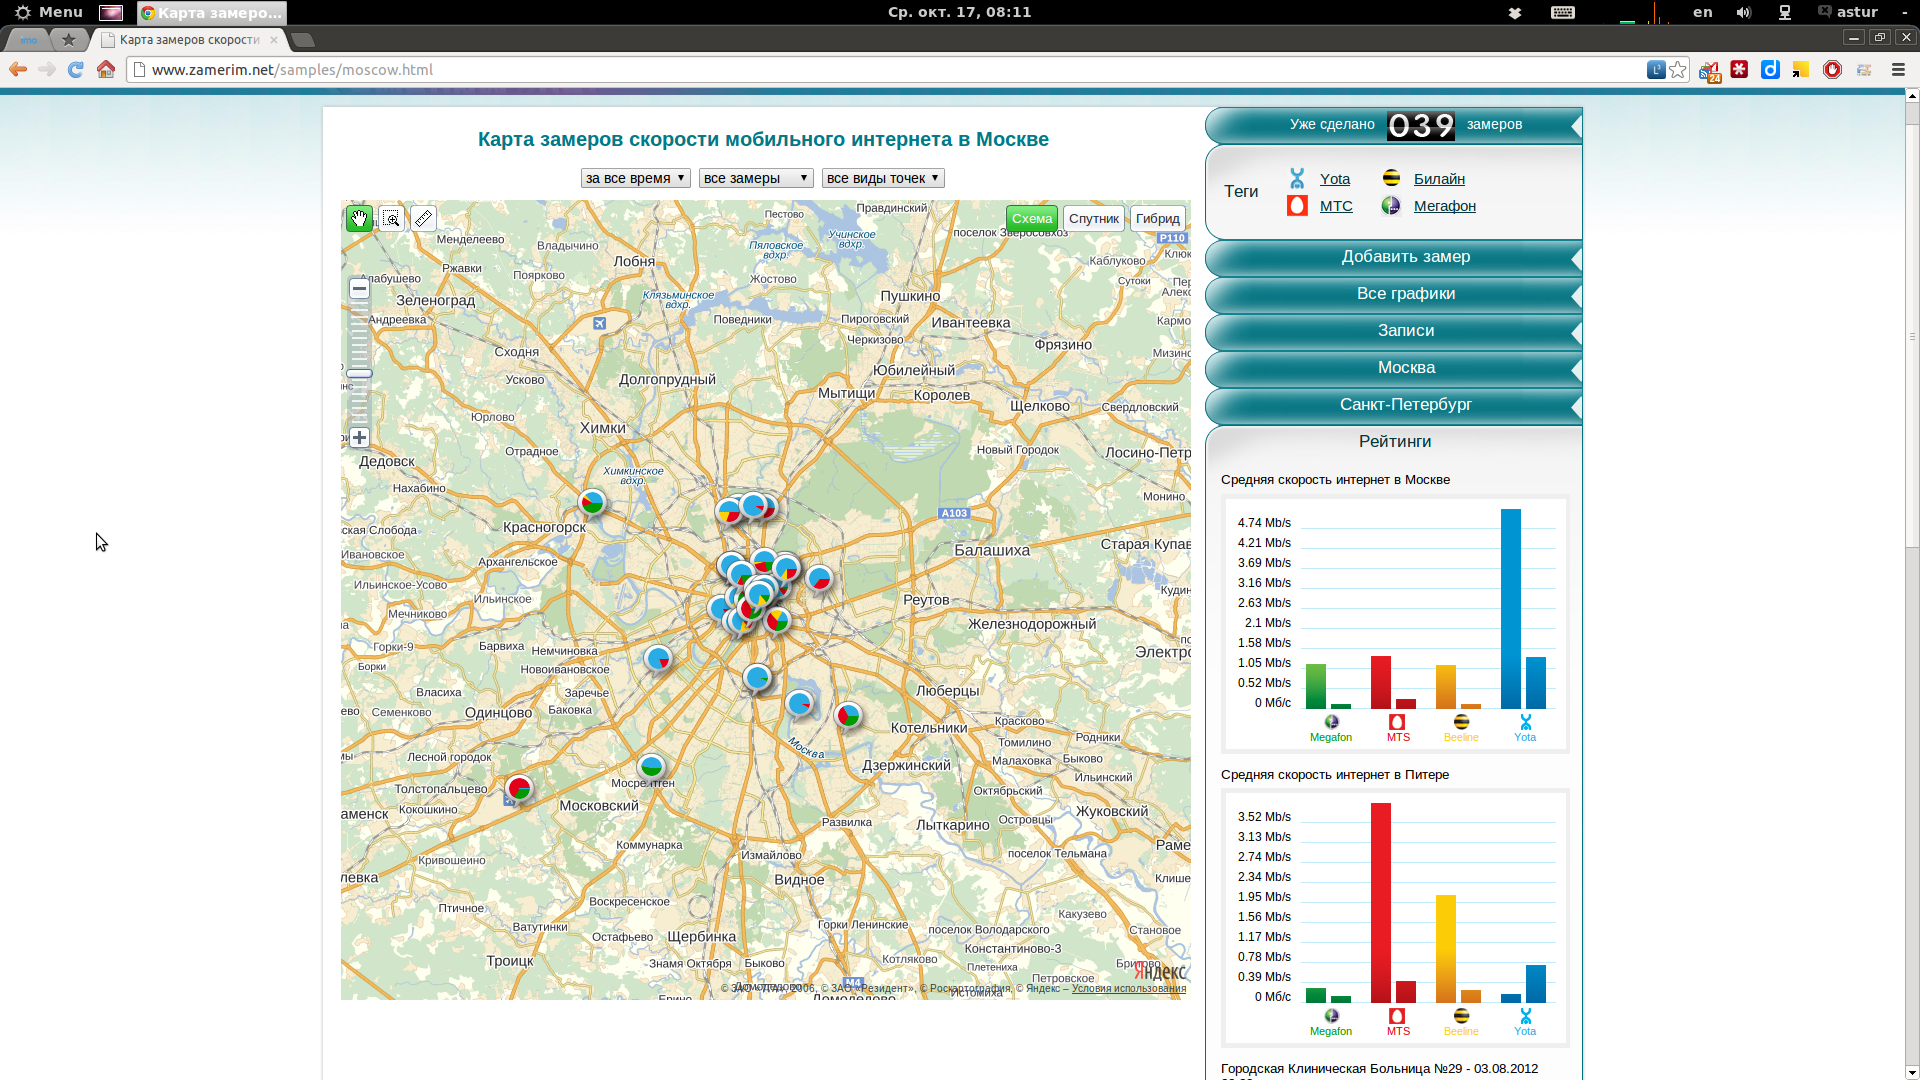1920x1080 pixels.
Task: Activate the zoom-to-area magnifier tool
Action: point(391,218)
